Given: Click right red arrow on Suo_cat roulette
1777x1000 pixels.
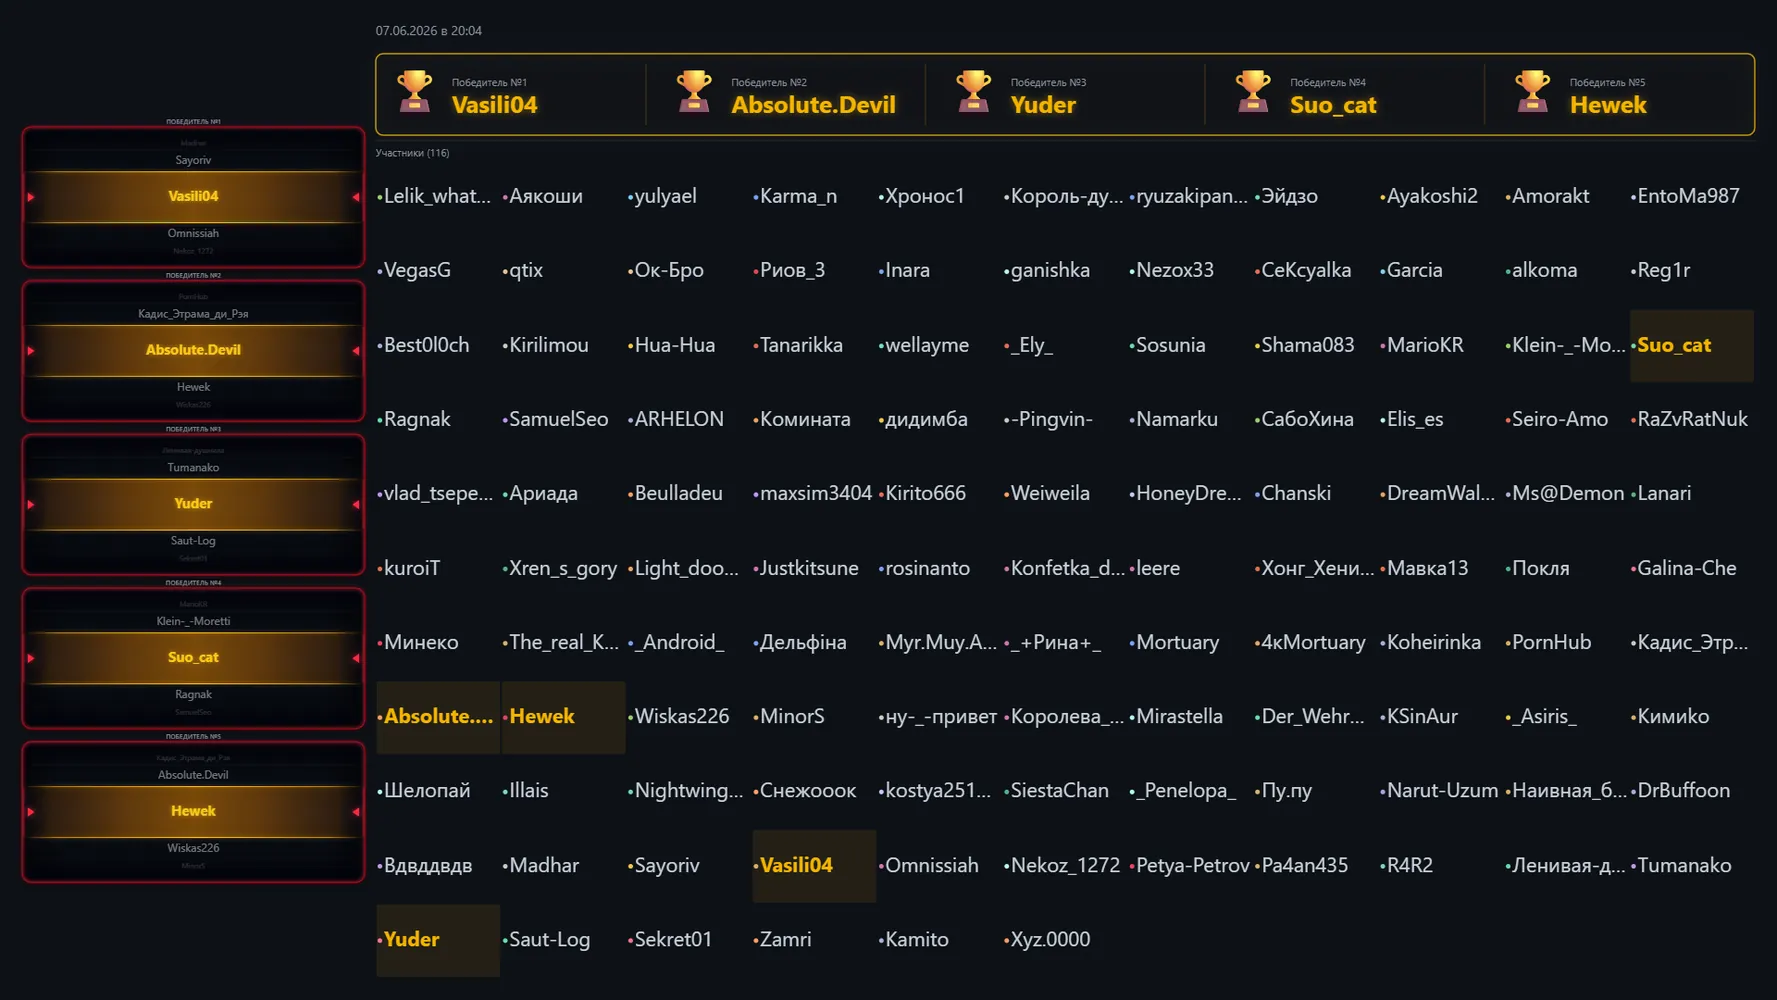Looking at the screenshot, I should click(356, 658).
